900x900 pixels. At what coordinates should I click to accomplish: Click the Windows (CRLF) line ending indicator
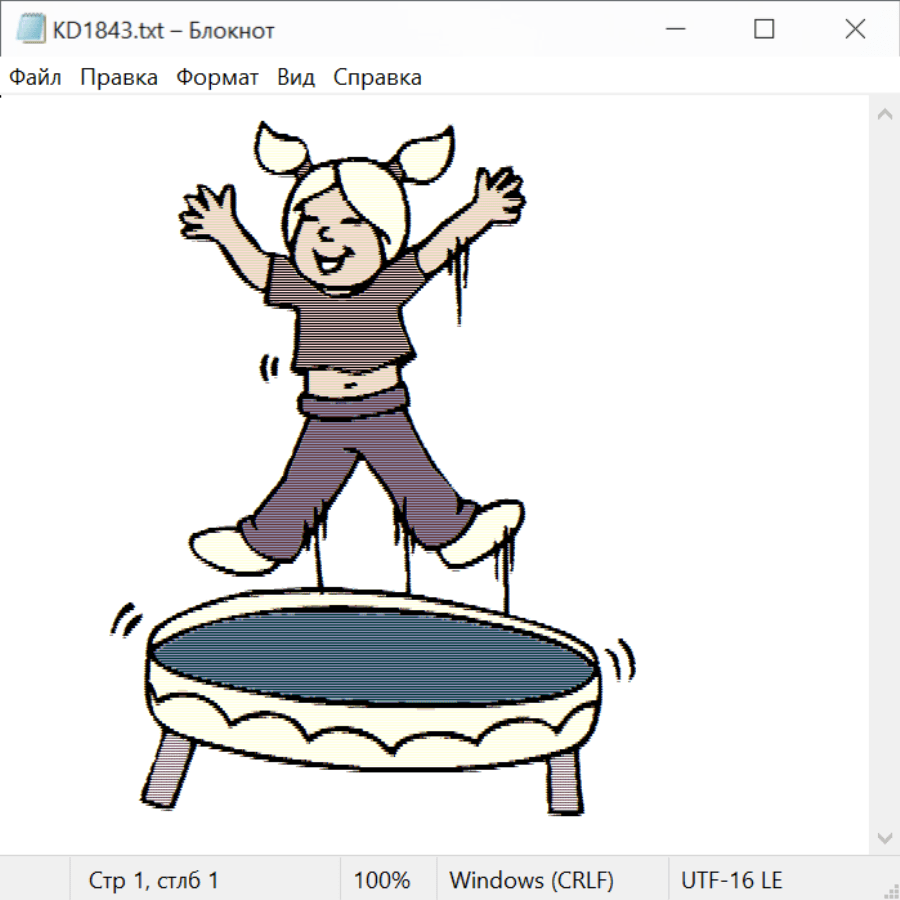pos(531,881)
